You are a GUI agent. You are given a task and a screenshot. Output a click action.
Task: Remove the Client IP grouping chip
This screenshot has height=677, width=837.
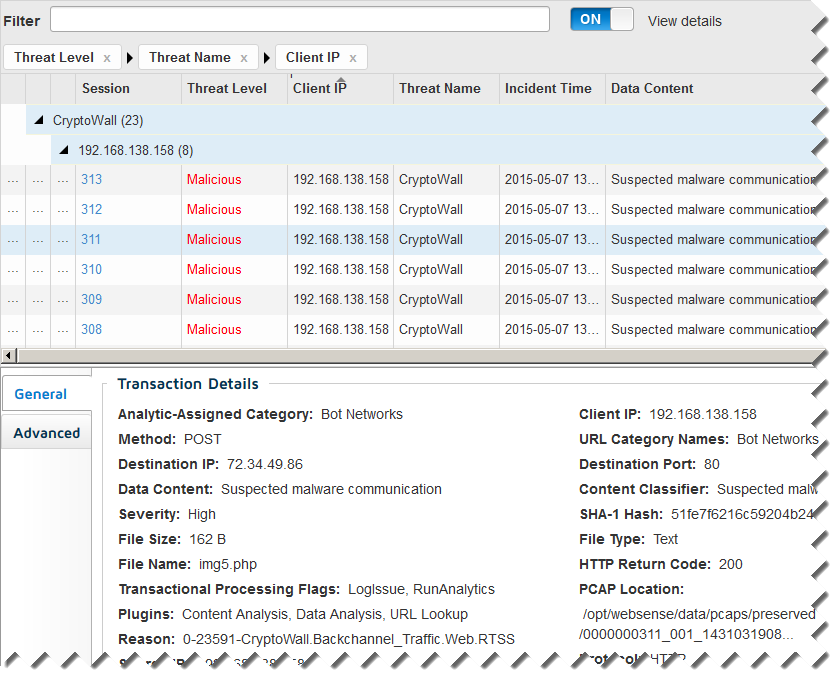[x=353, y=58]
